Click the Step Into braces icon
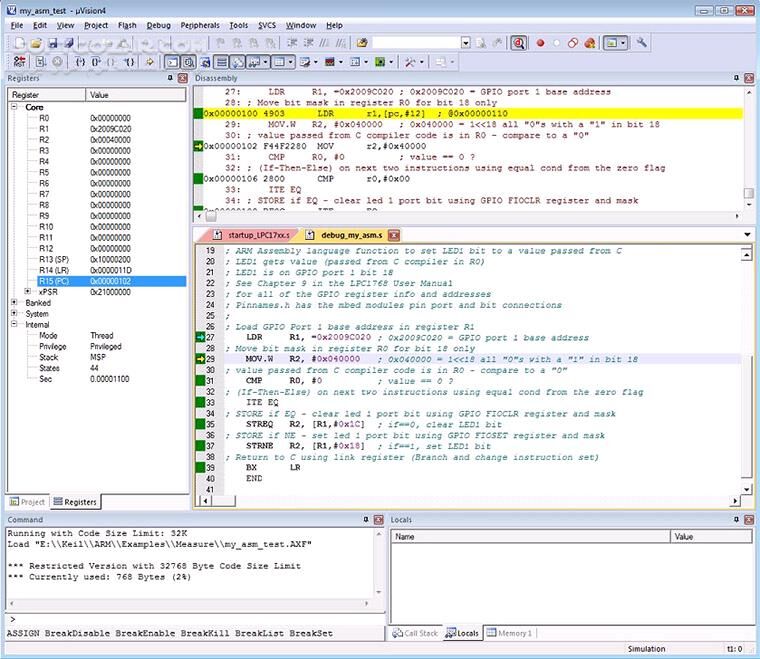760x659 pixels. click(x=82, y=62)
